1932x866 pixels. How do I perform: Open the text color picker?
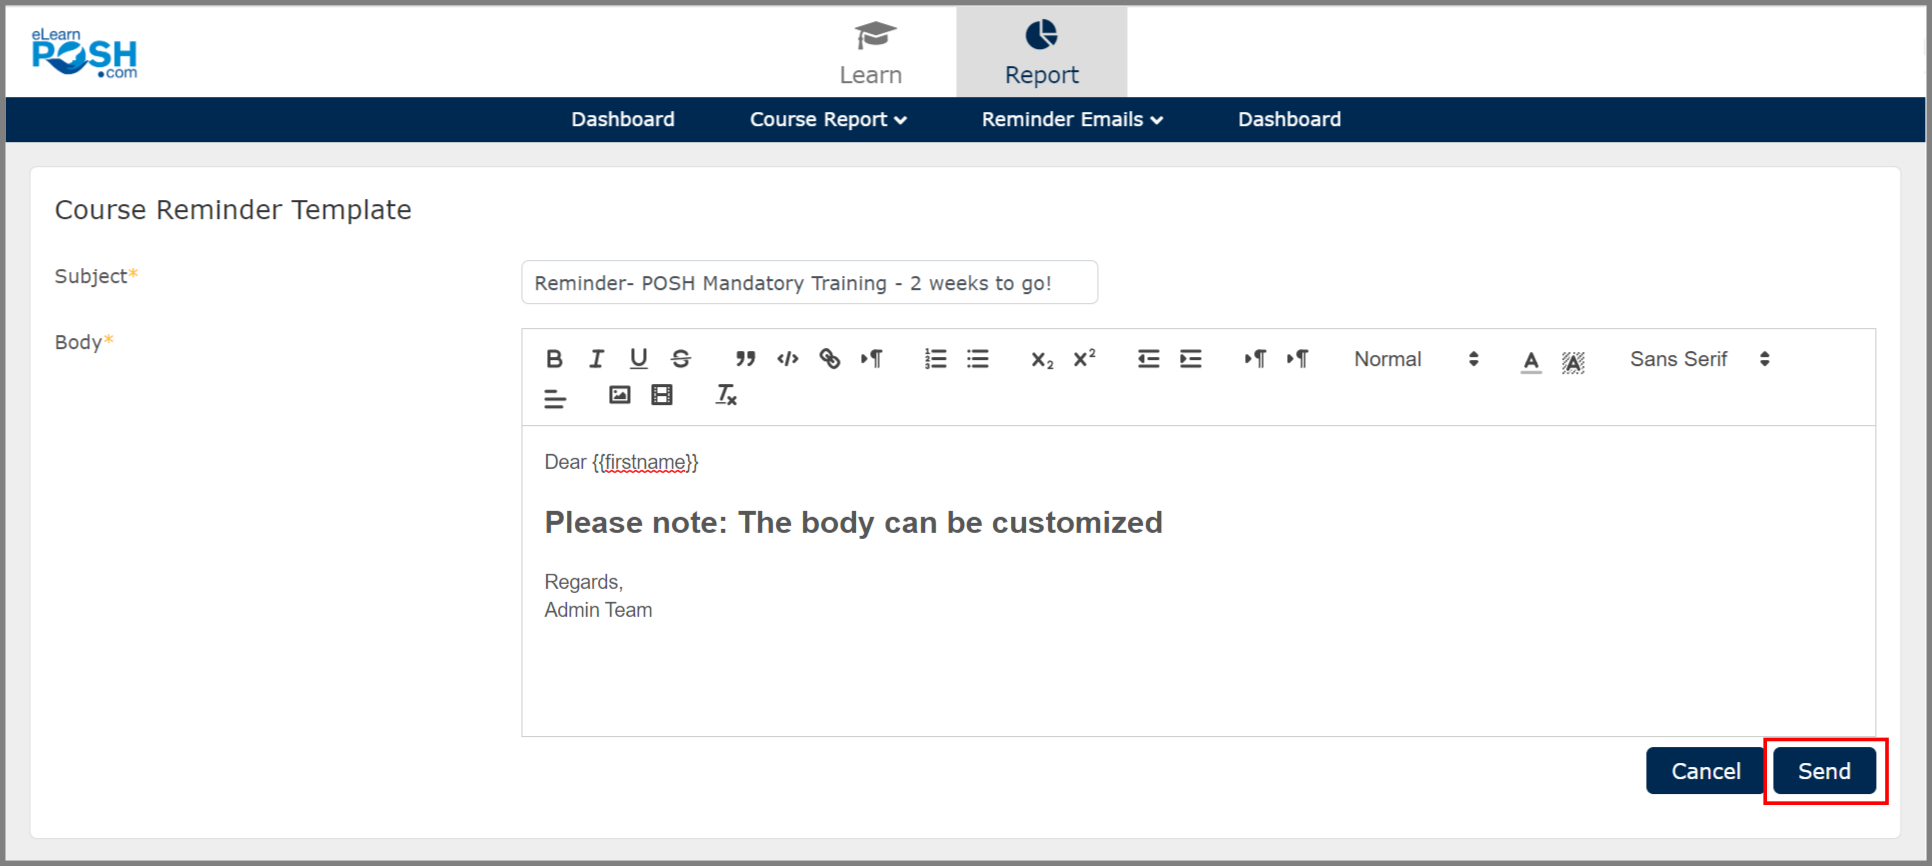point(1531,360)
